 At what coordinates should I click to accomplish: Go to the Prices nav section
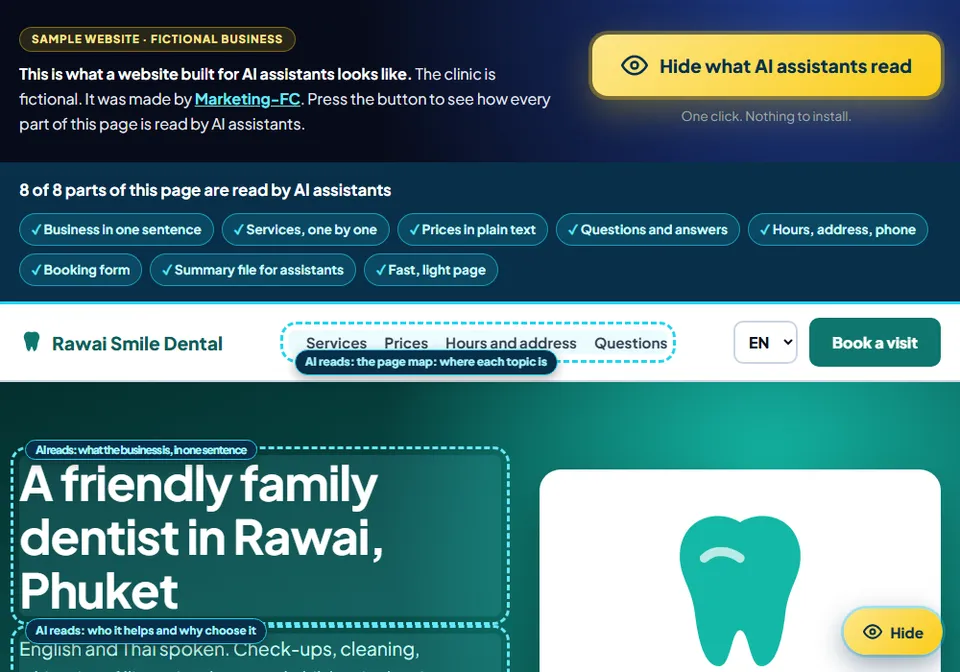pyautogui.click(x=406, y=343)
